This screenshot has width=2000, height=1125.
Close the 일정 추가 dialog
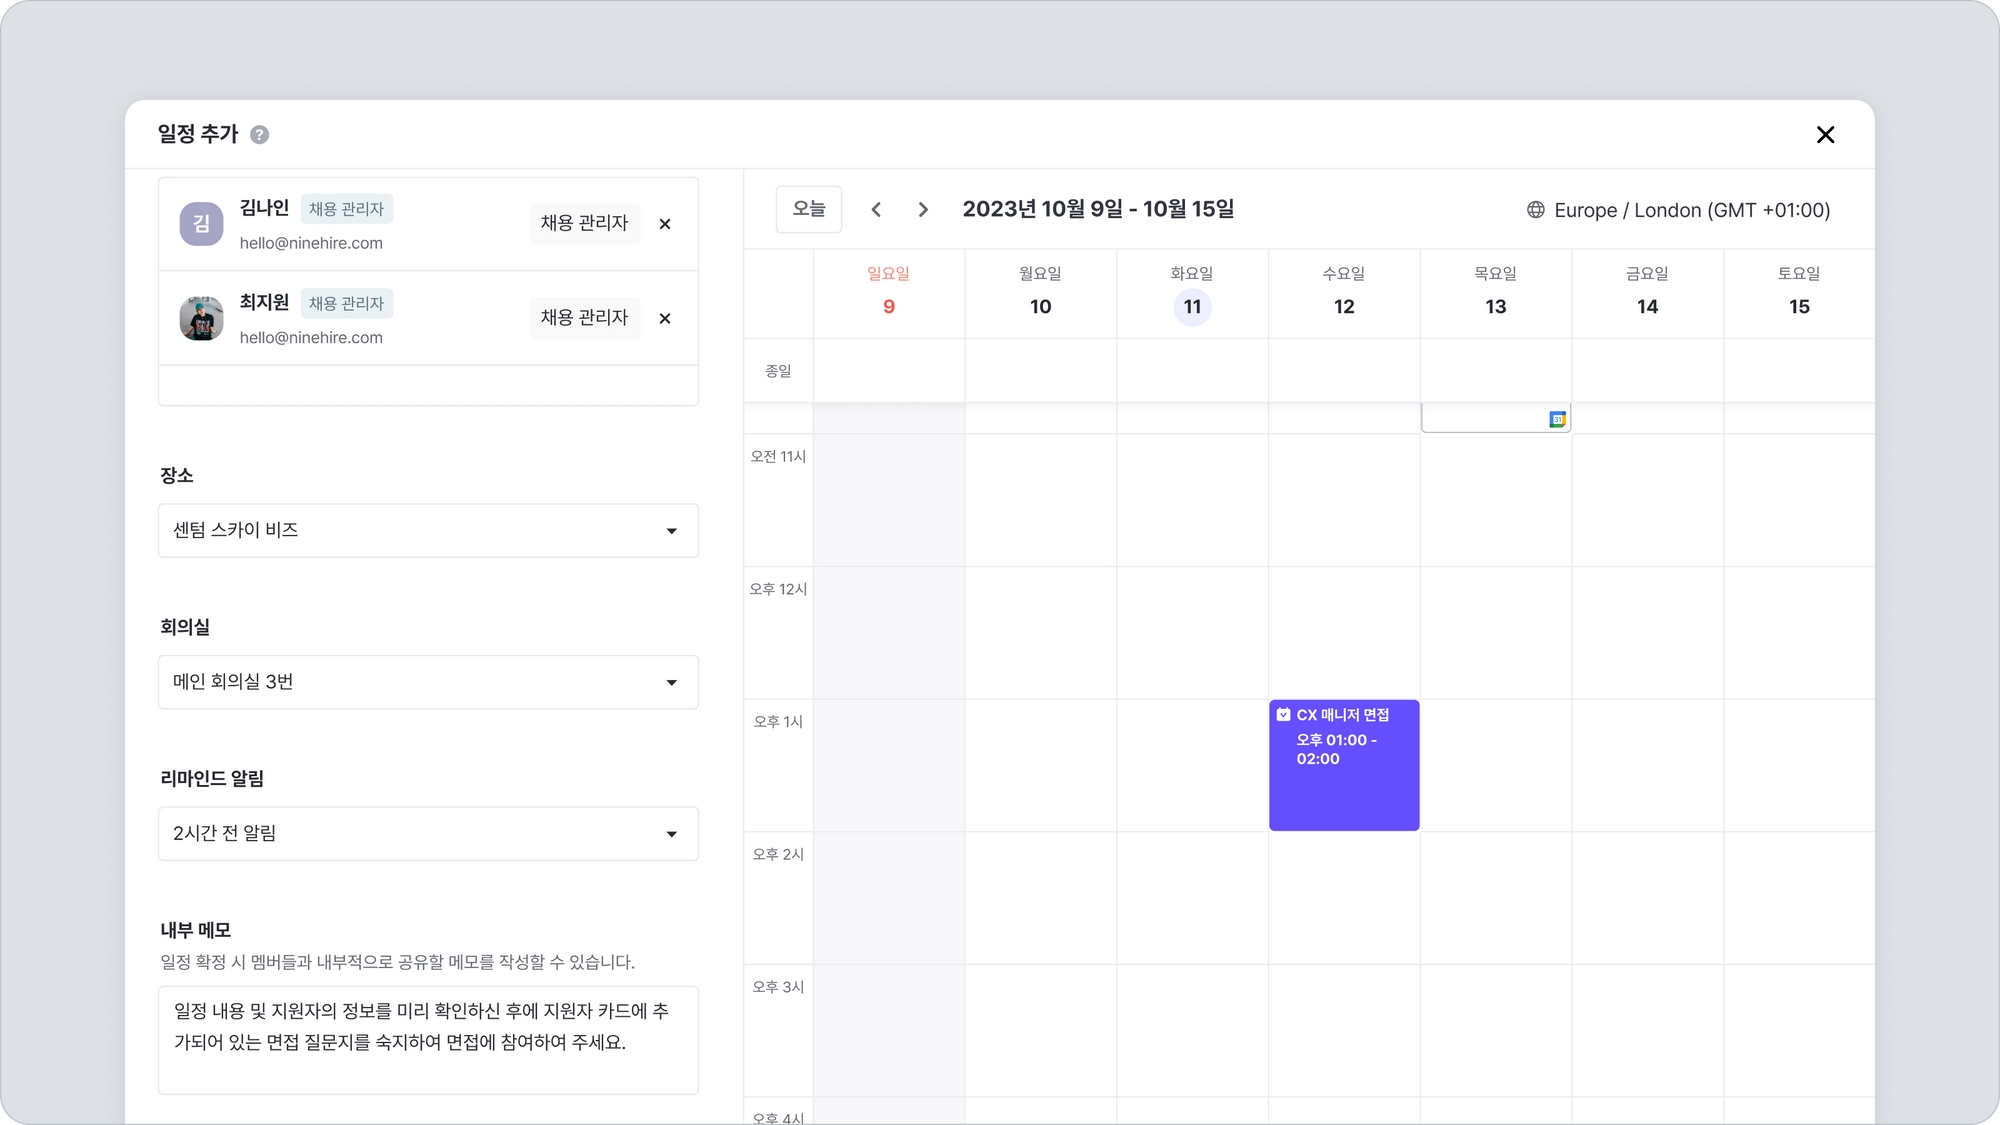[1825, 135]
